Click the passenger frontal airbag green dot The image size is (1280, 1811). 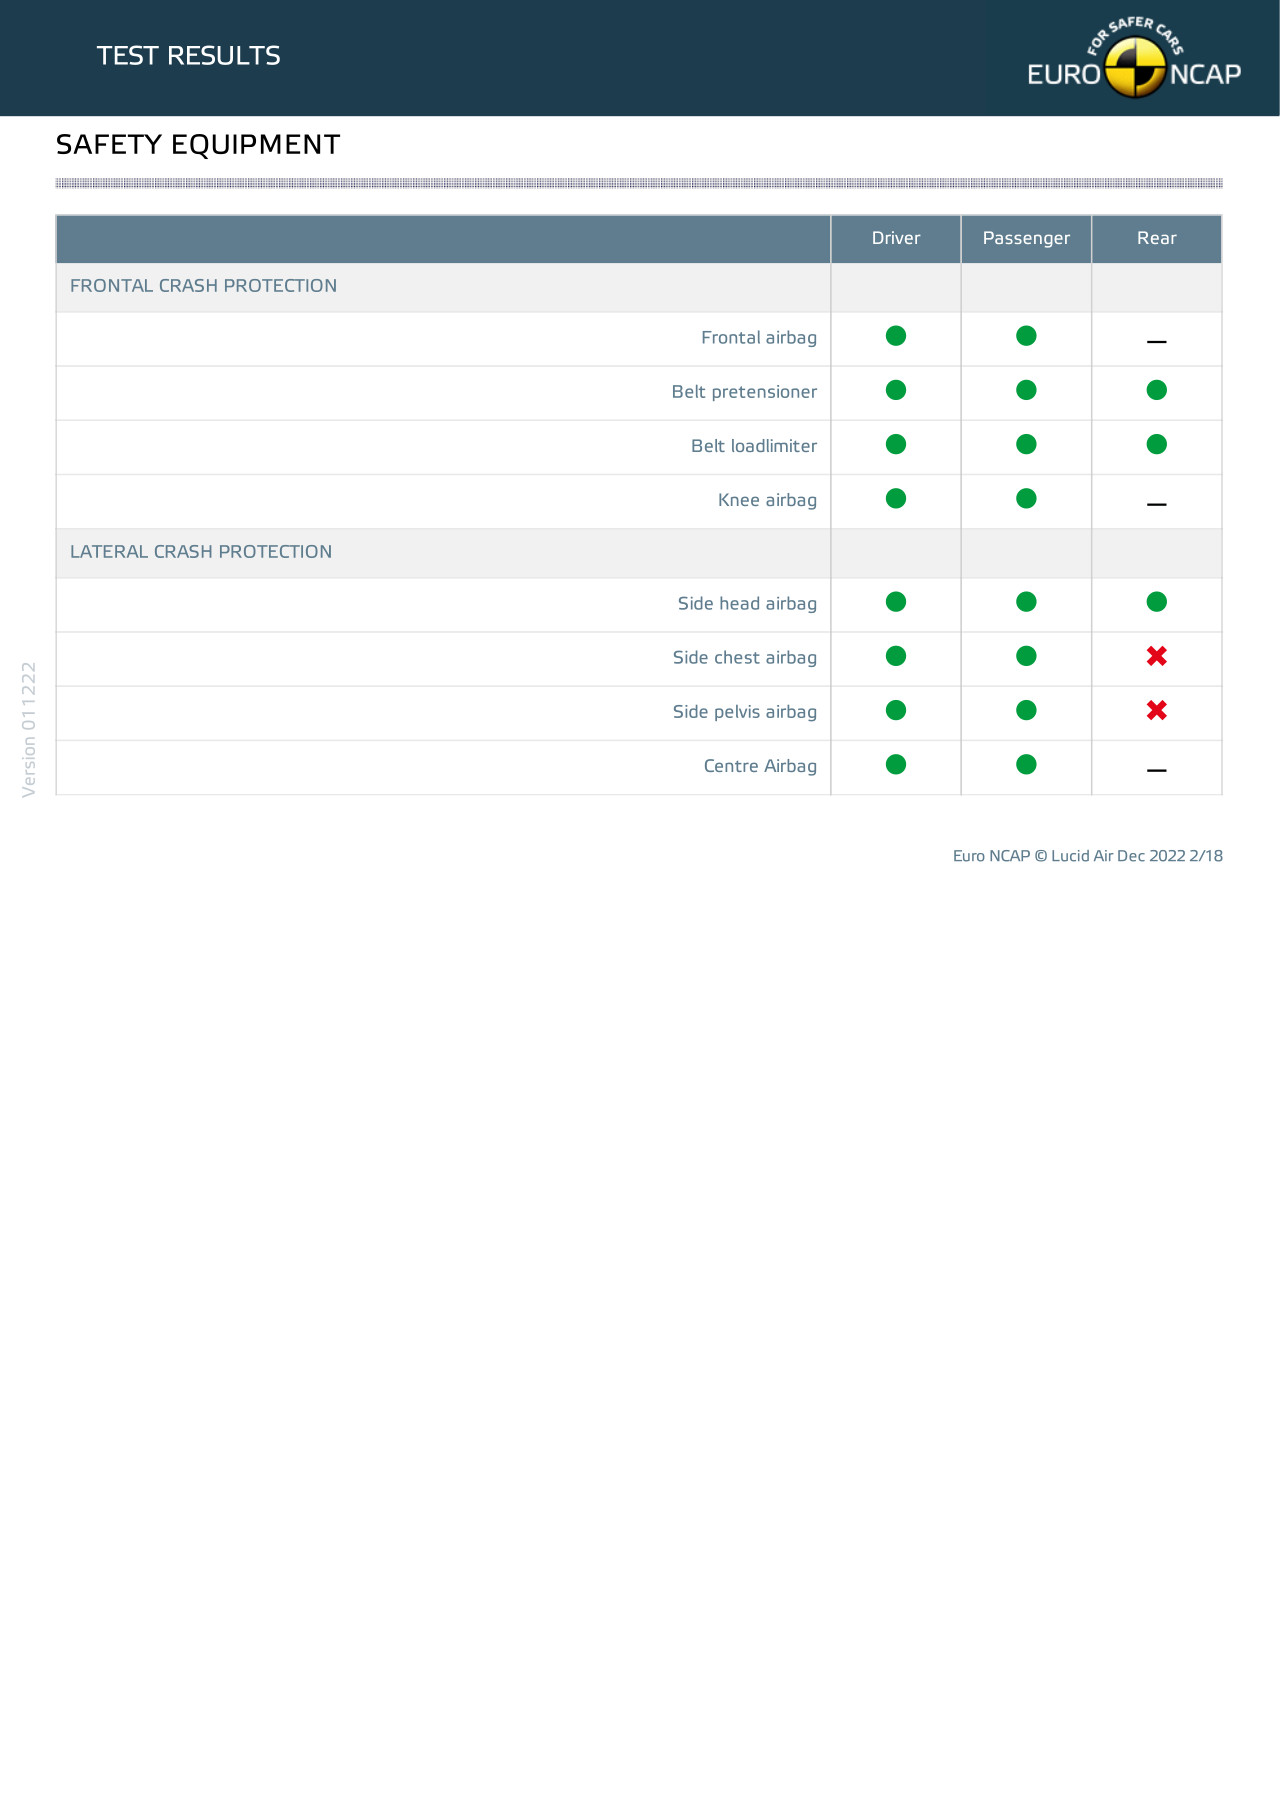click(1026, 336)
